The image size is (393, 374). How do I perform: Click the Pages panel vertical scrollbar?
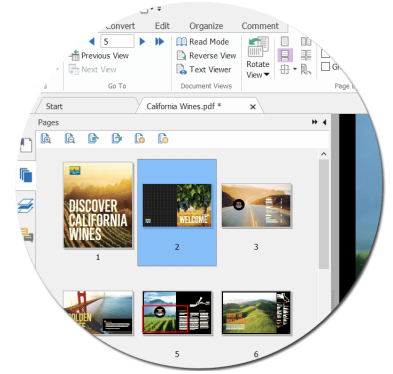pos(323,214)
